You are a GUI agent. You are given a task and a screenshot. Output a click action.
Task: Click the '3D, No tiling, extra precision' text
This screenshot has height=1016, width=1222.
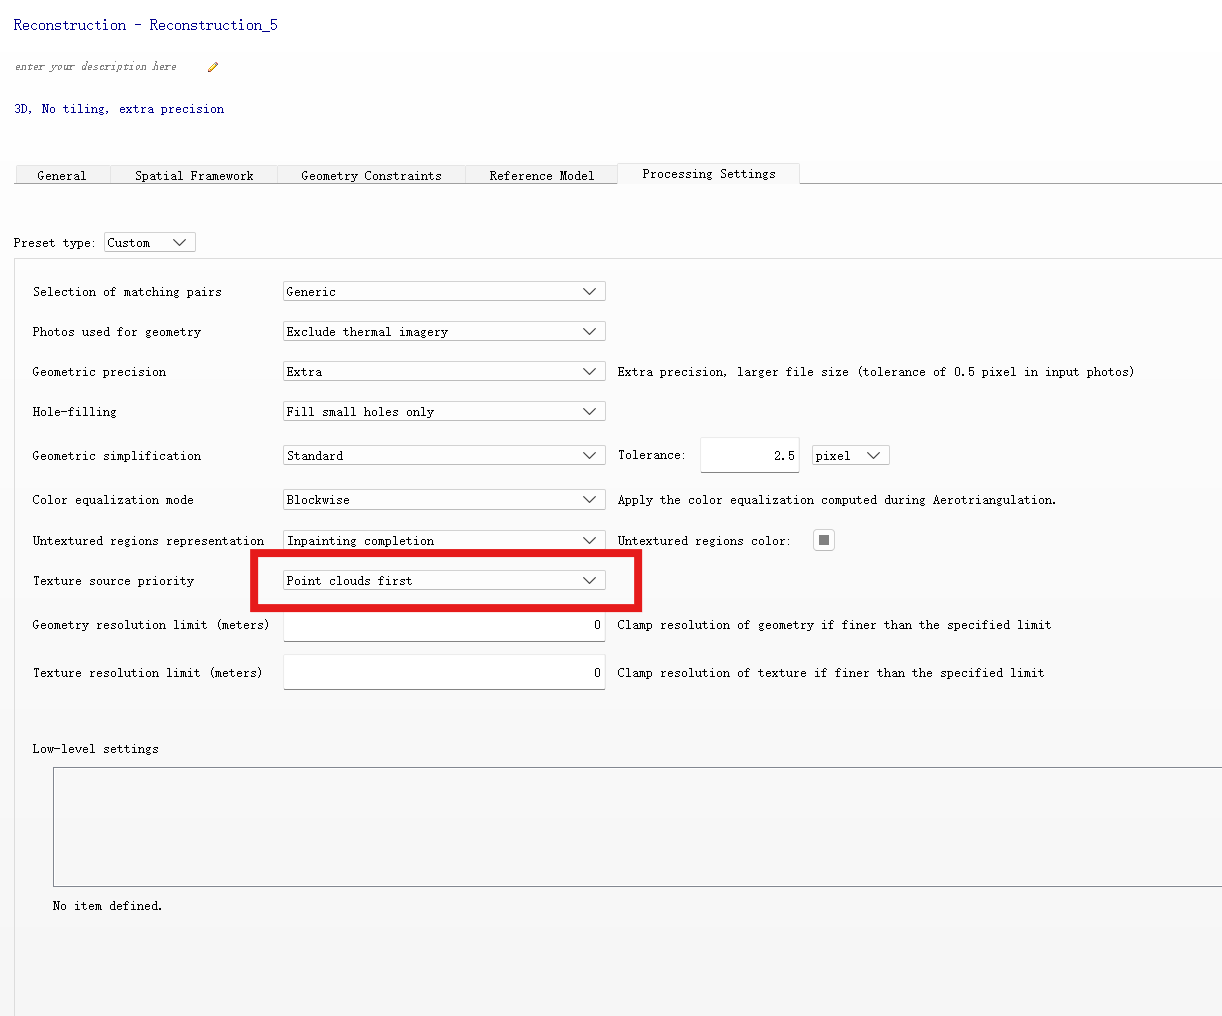(x=119, y=109)
